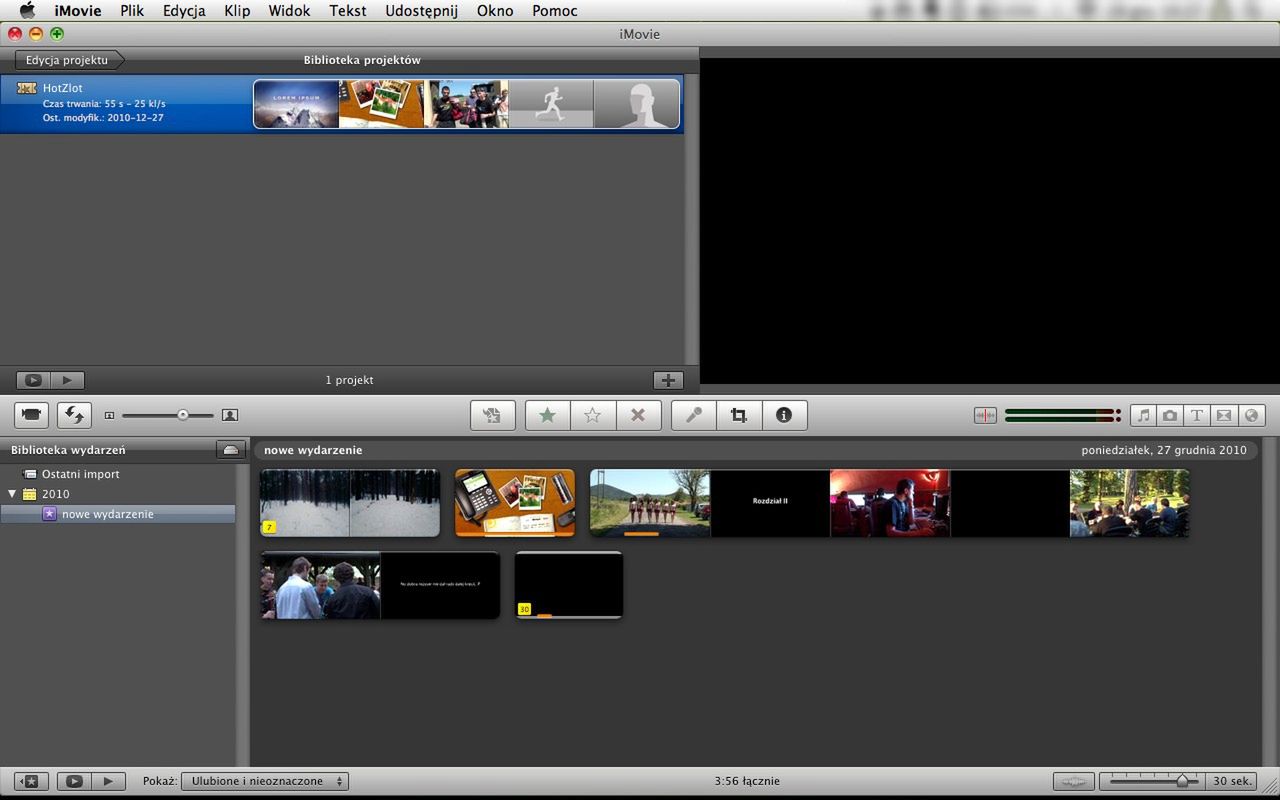Viewport: 1280px width, 800px height.
Task: Show the photo browser
Action: (1170, 415)
